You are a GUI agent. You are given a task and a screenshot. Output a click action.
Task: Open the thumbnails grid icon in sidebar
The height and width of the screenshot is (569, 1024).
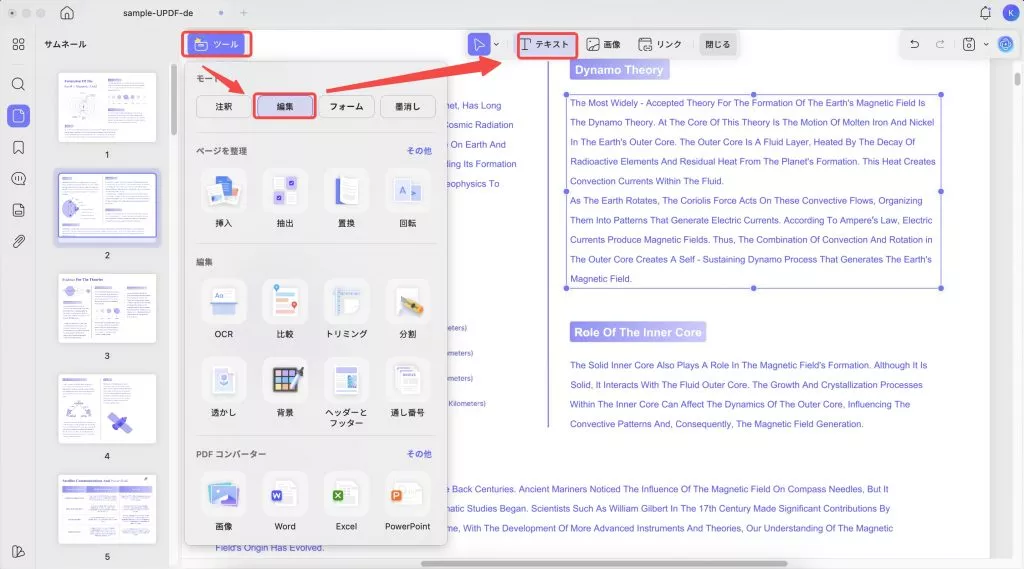coord(18,44)
